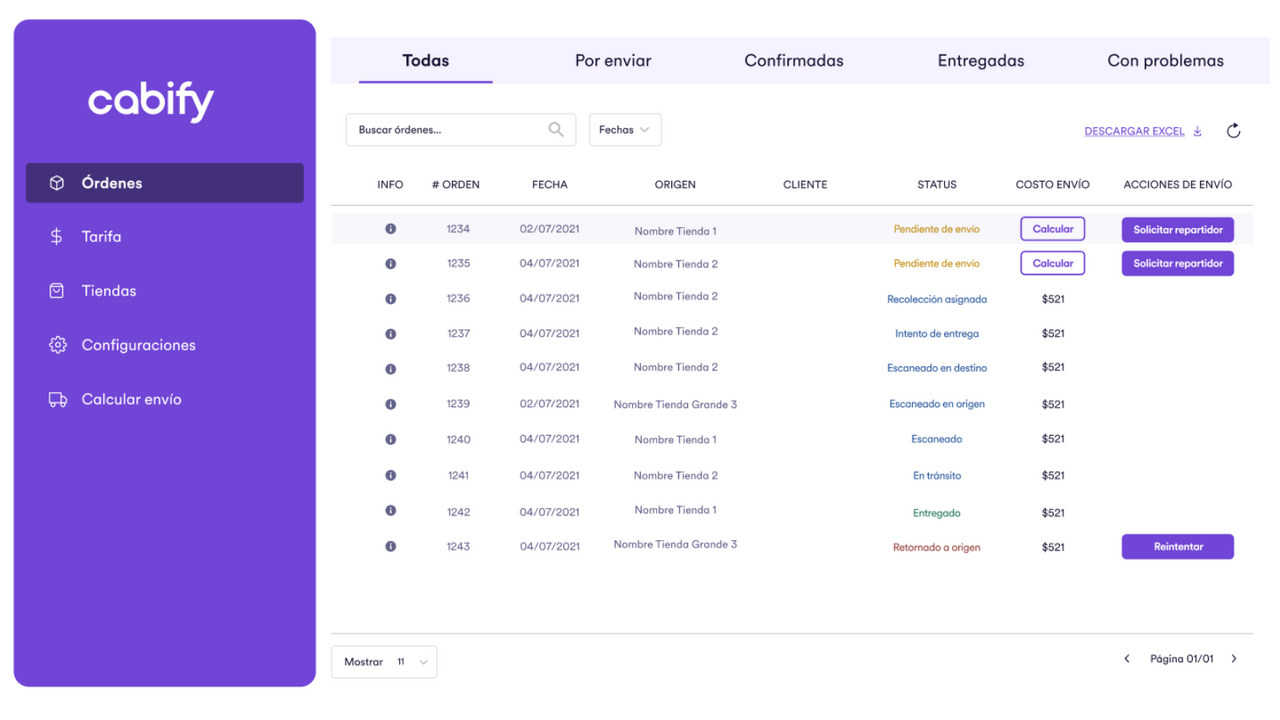The height and width of the screenshot is (720, 1280).
Task: Go to previous page arrow
Action: (x=1127, y=659)
